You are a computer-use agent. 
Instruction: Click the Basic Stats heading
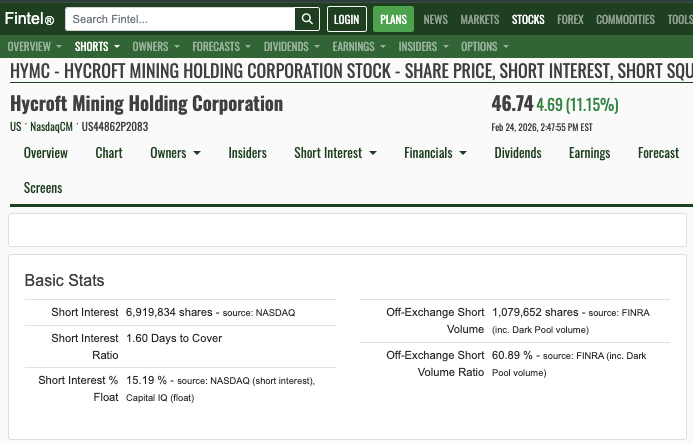click(x=65, y=280)
